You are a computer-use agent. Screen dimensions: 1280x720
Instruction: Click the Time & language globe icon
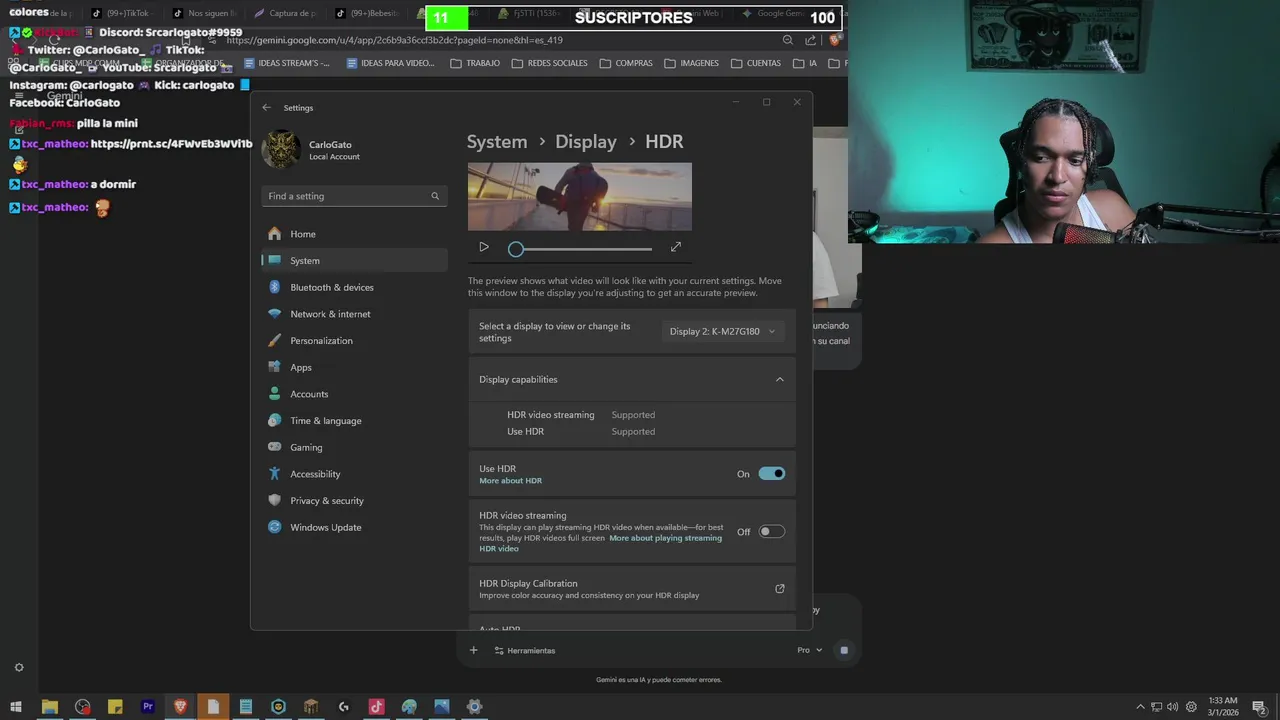click(x=275, y=421)
